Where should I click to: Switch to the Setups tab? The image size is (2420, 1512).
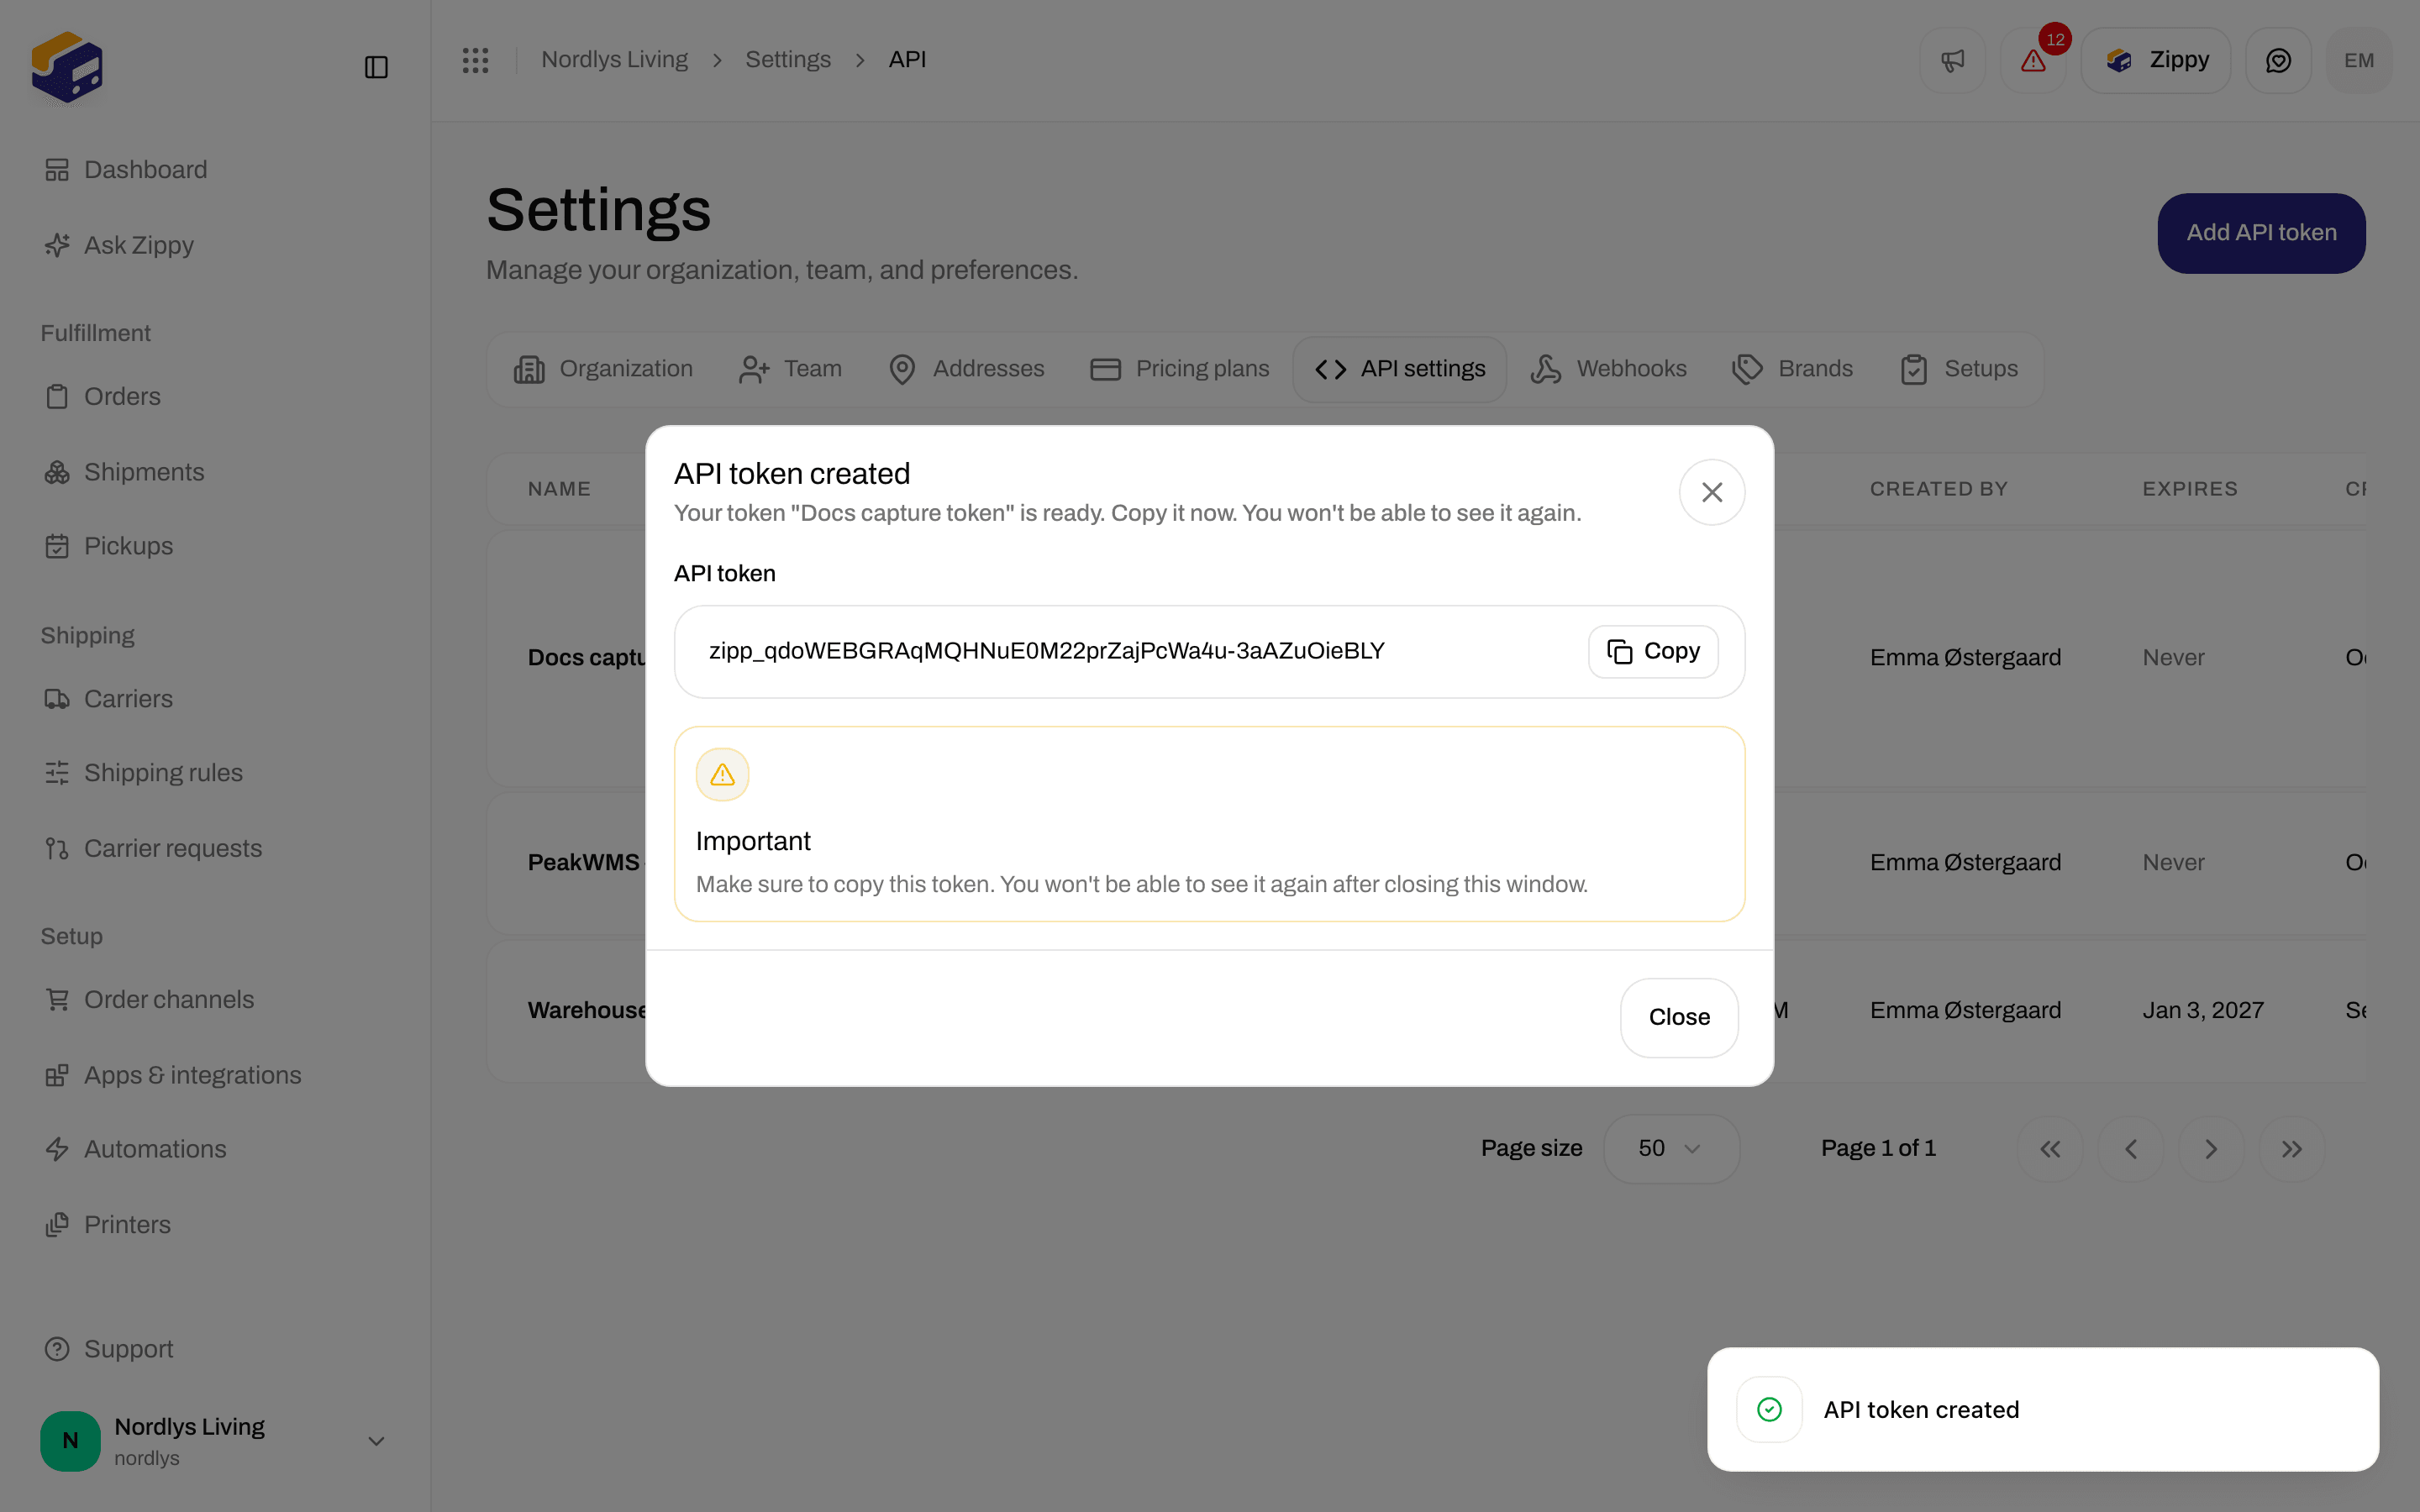1959,369
